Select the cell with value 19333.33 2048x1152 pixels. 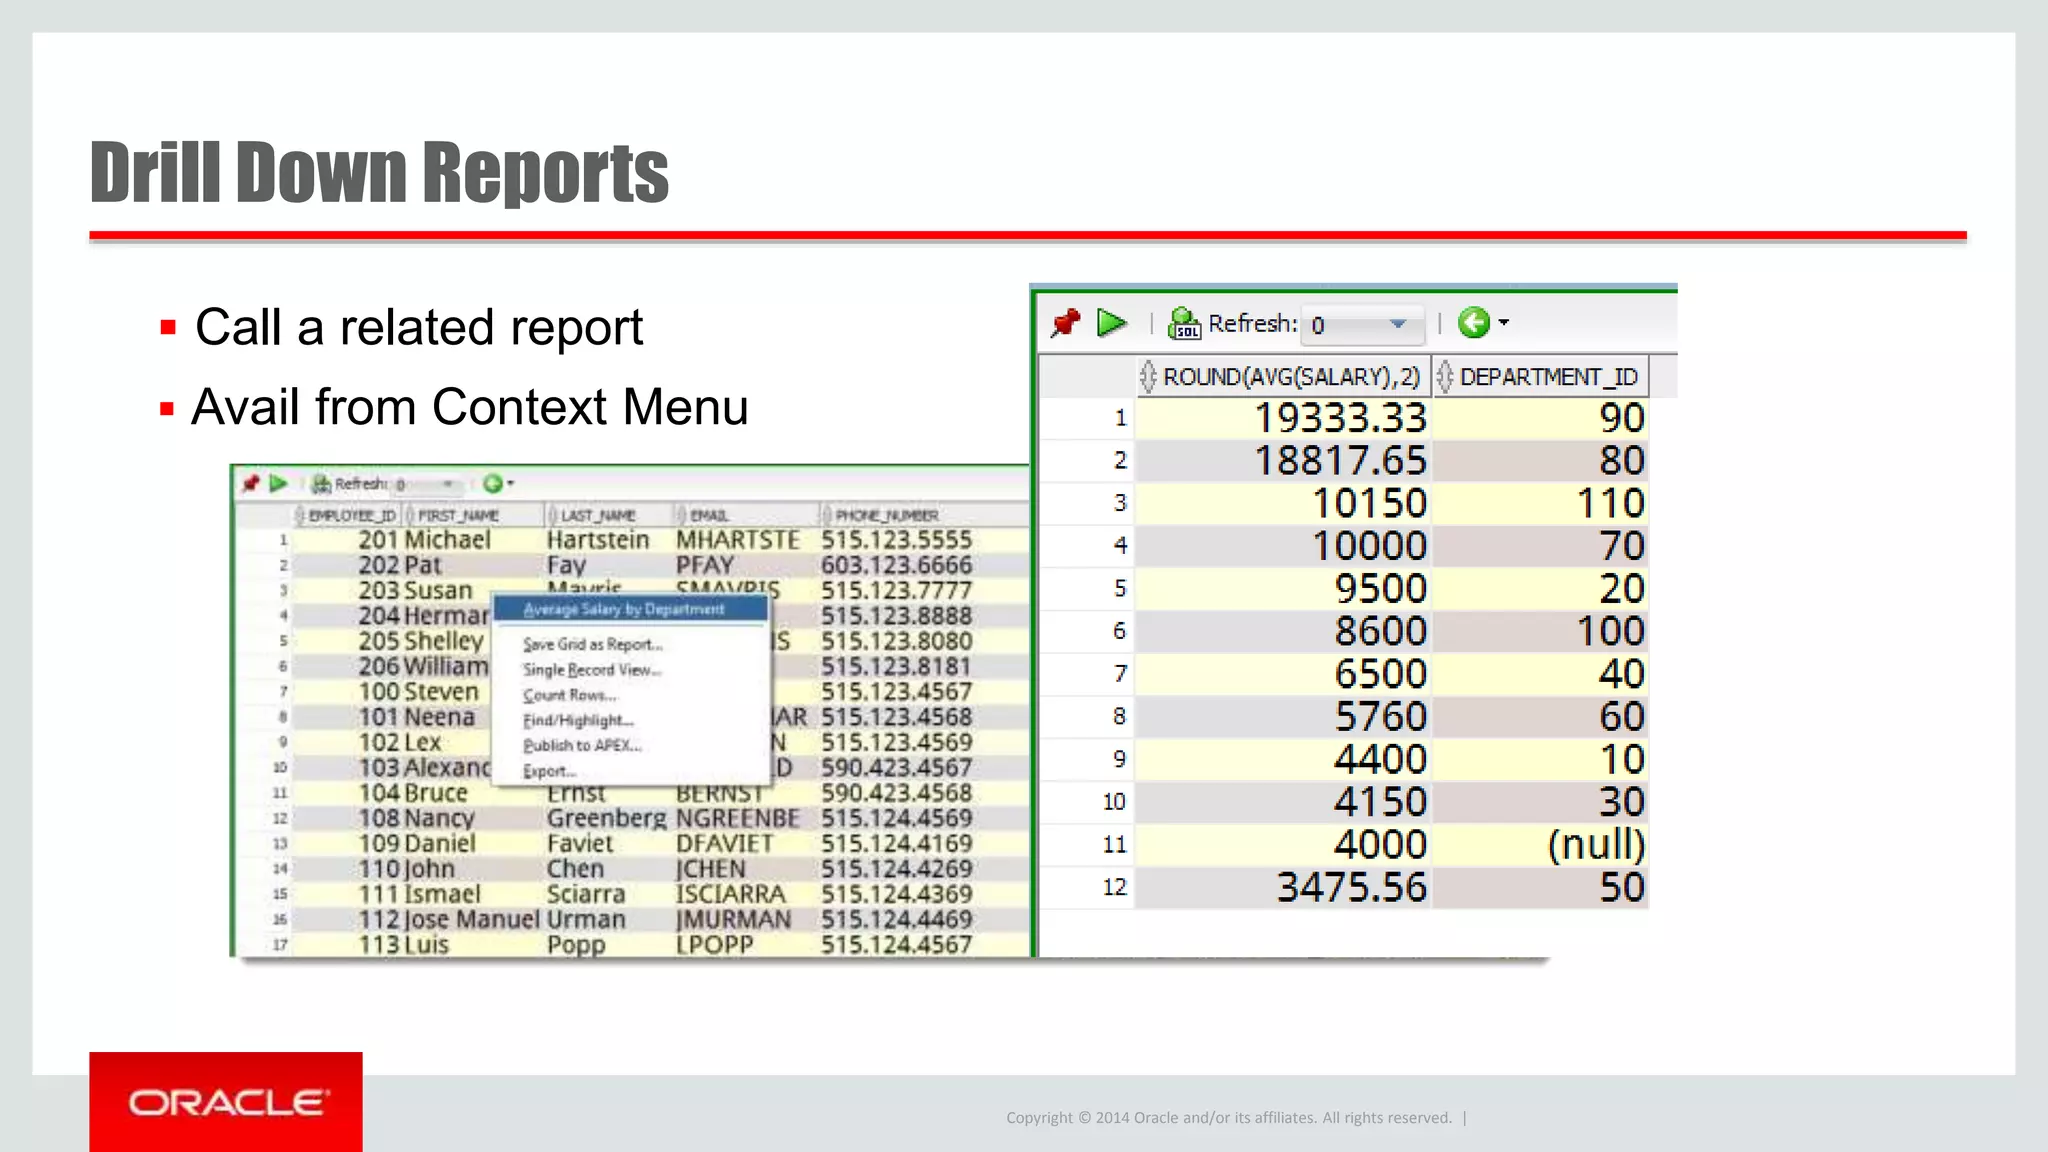[1283, 418]
